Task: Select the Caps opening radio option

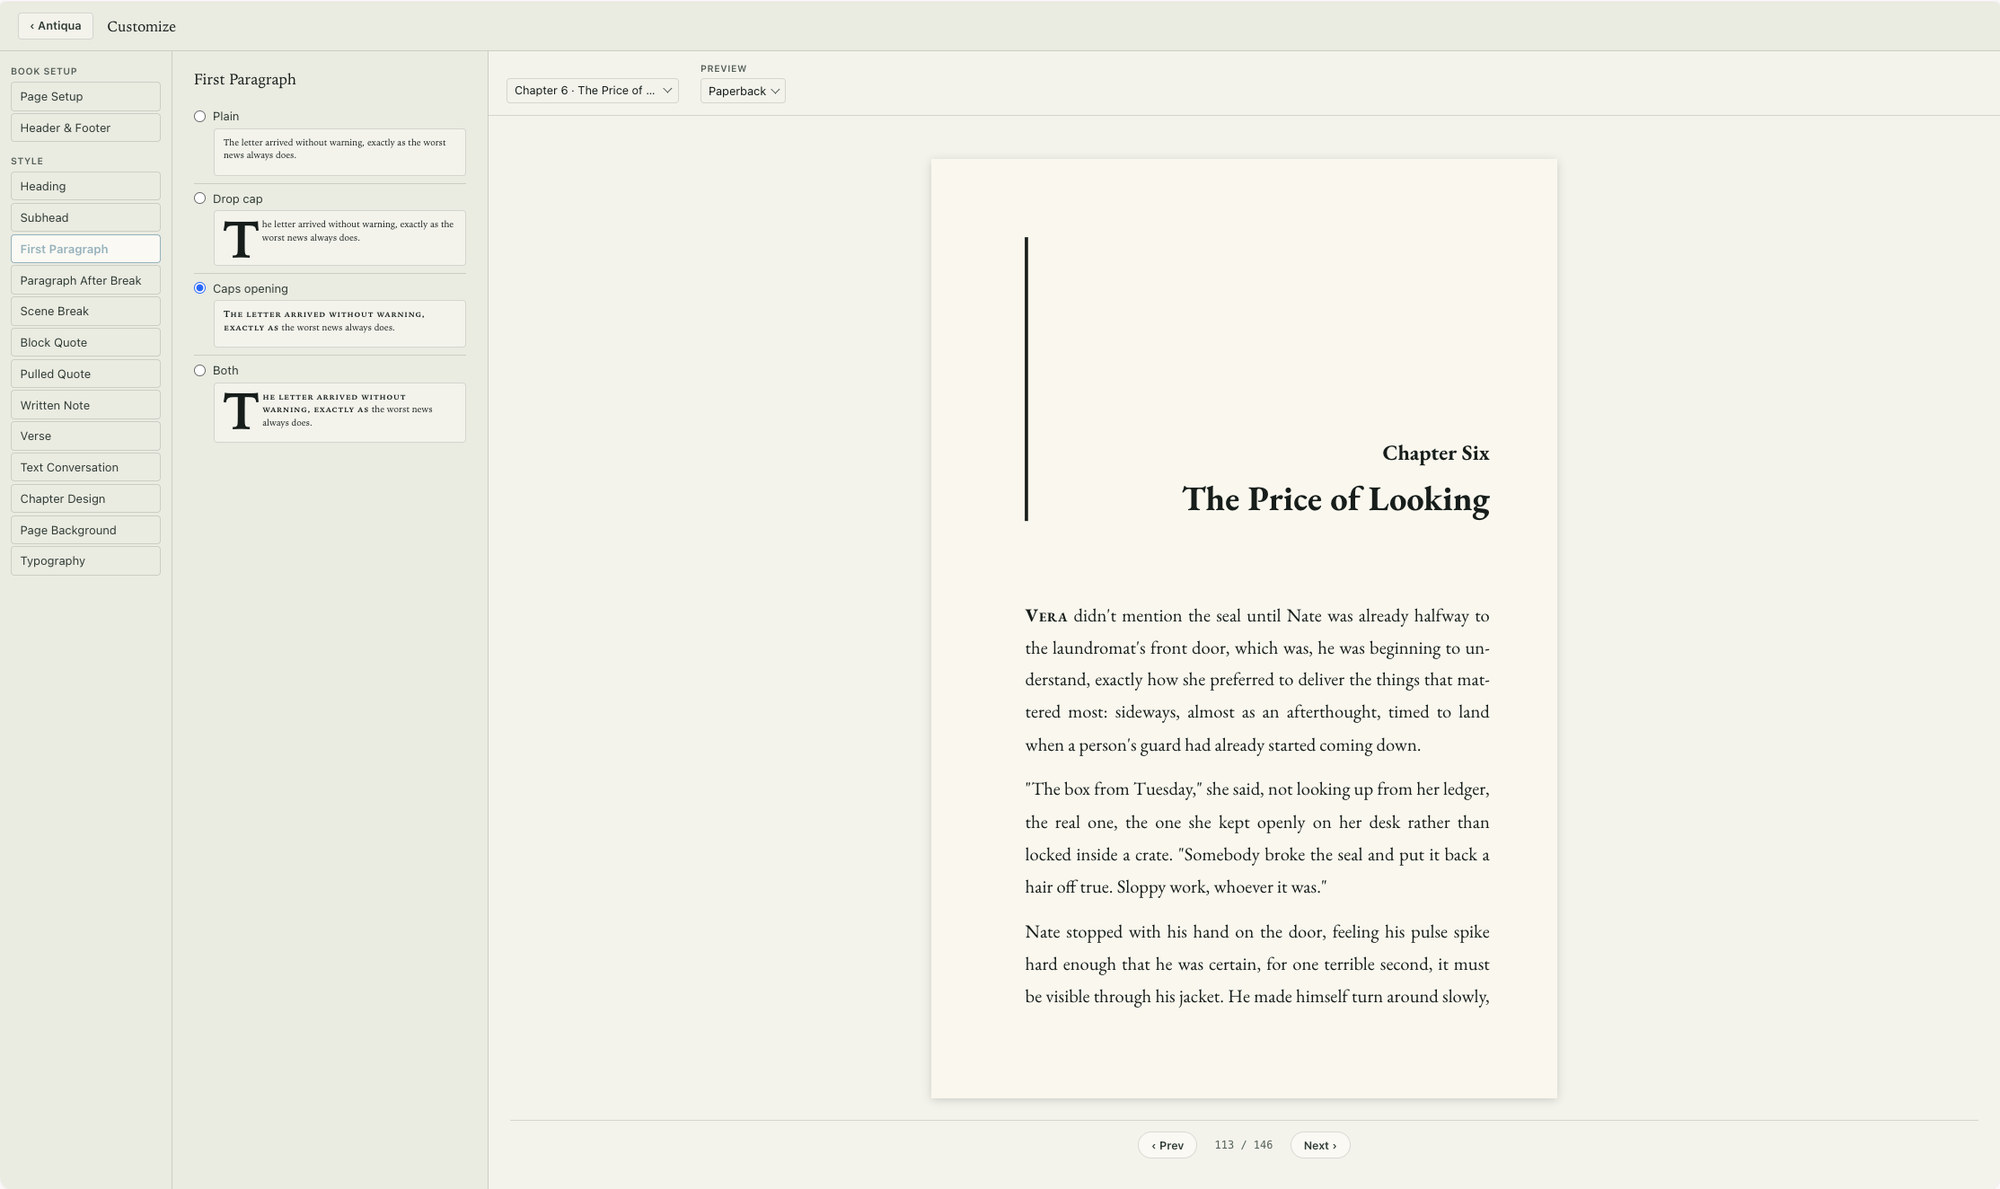Action: pyautogui.click(x=200, y=289)
